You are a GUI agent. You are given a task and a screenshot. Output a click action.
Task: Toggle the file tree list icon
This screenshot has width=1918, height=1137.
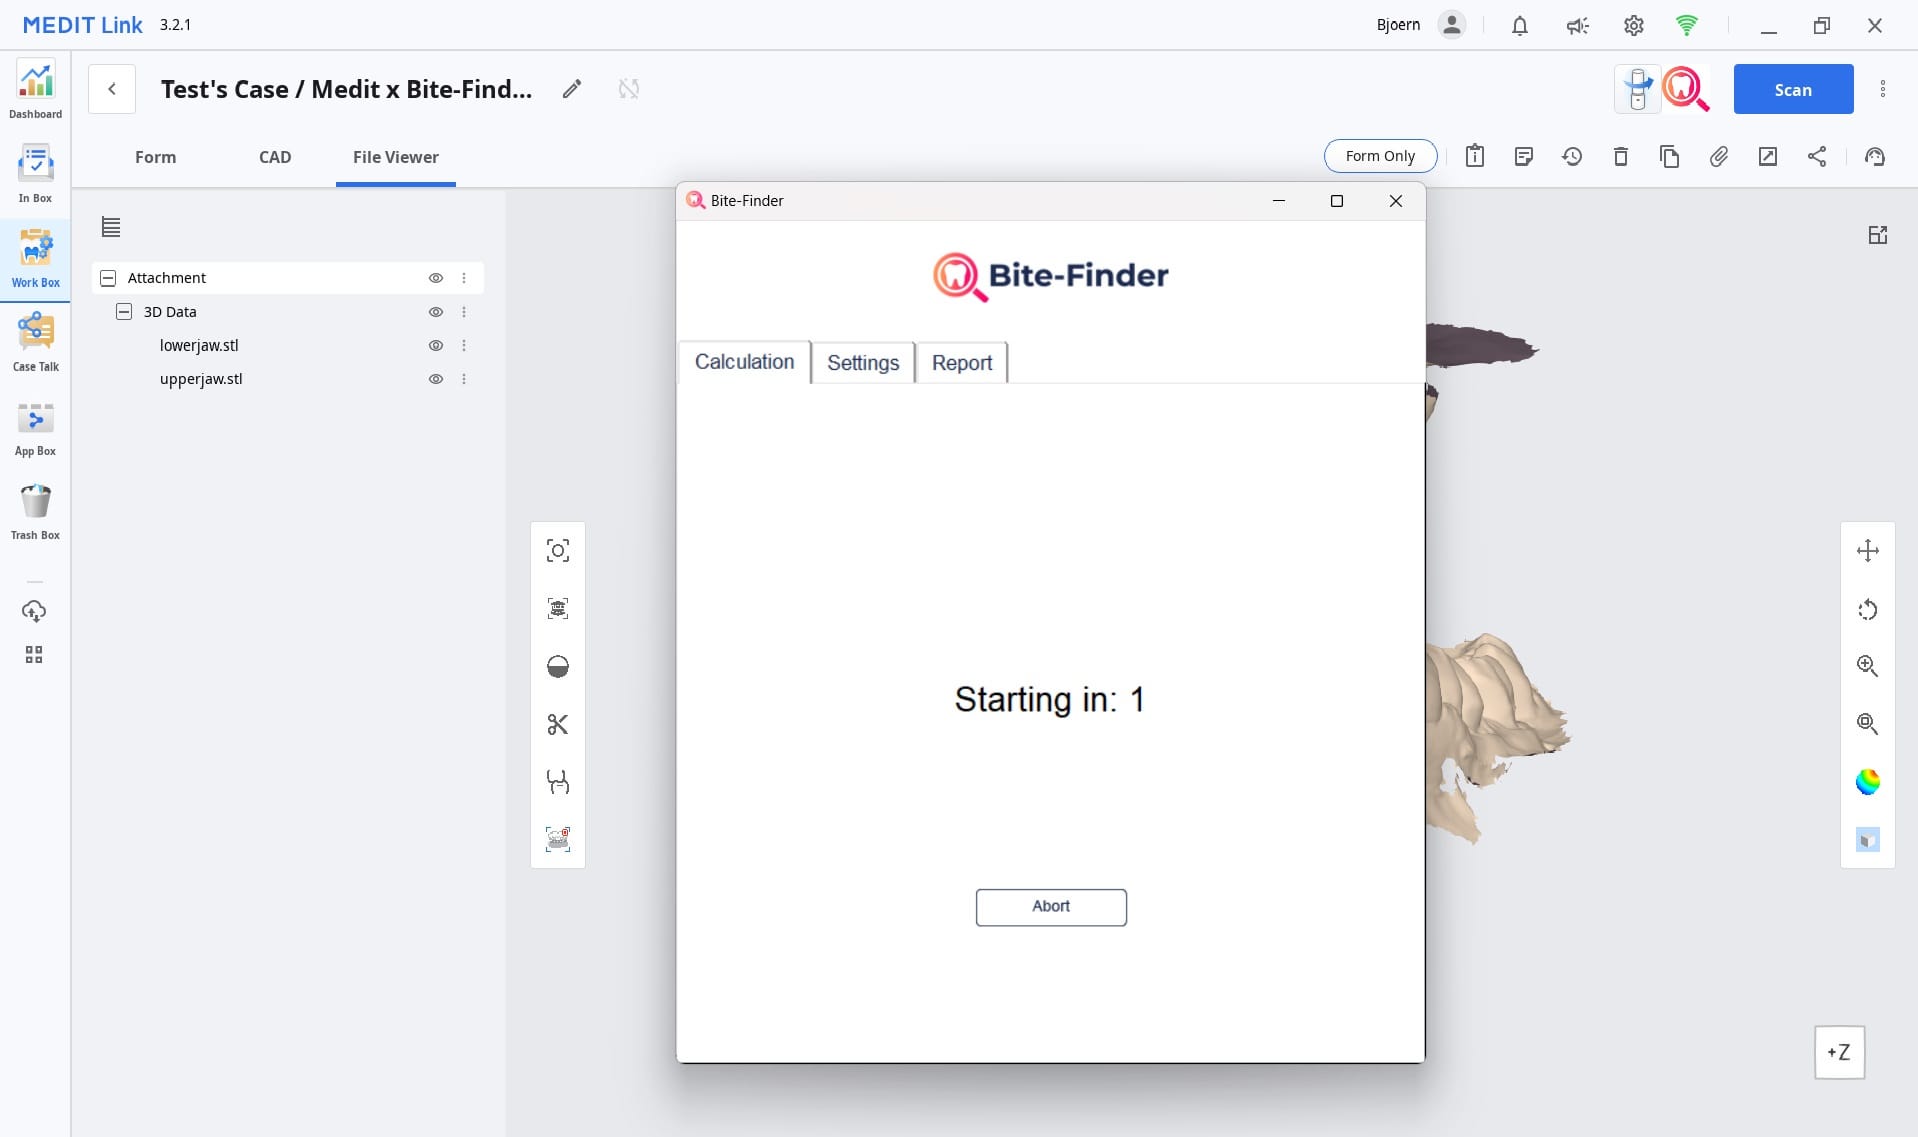coord(111,228)
